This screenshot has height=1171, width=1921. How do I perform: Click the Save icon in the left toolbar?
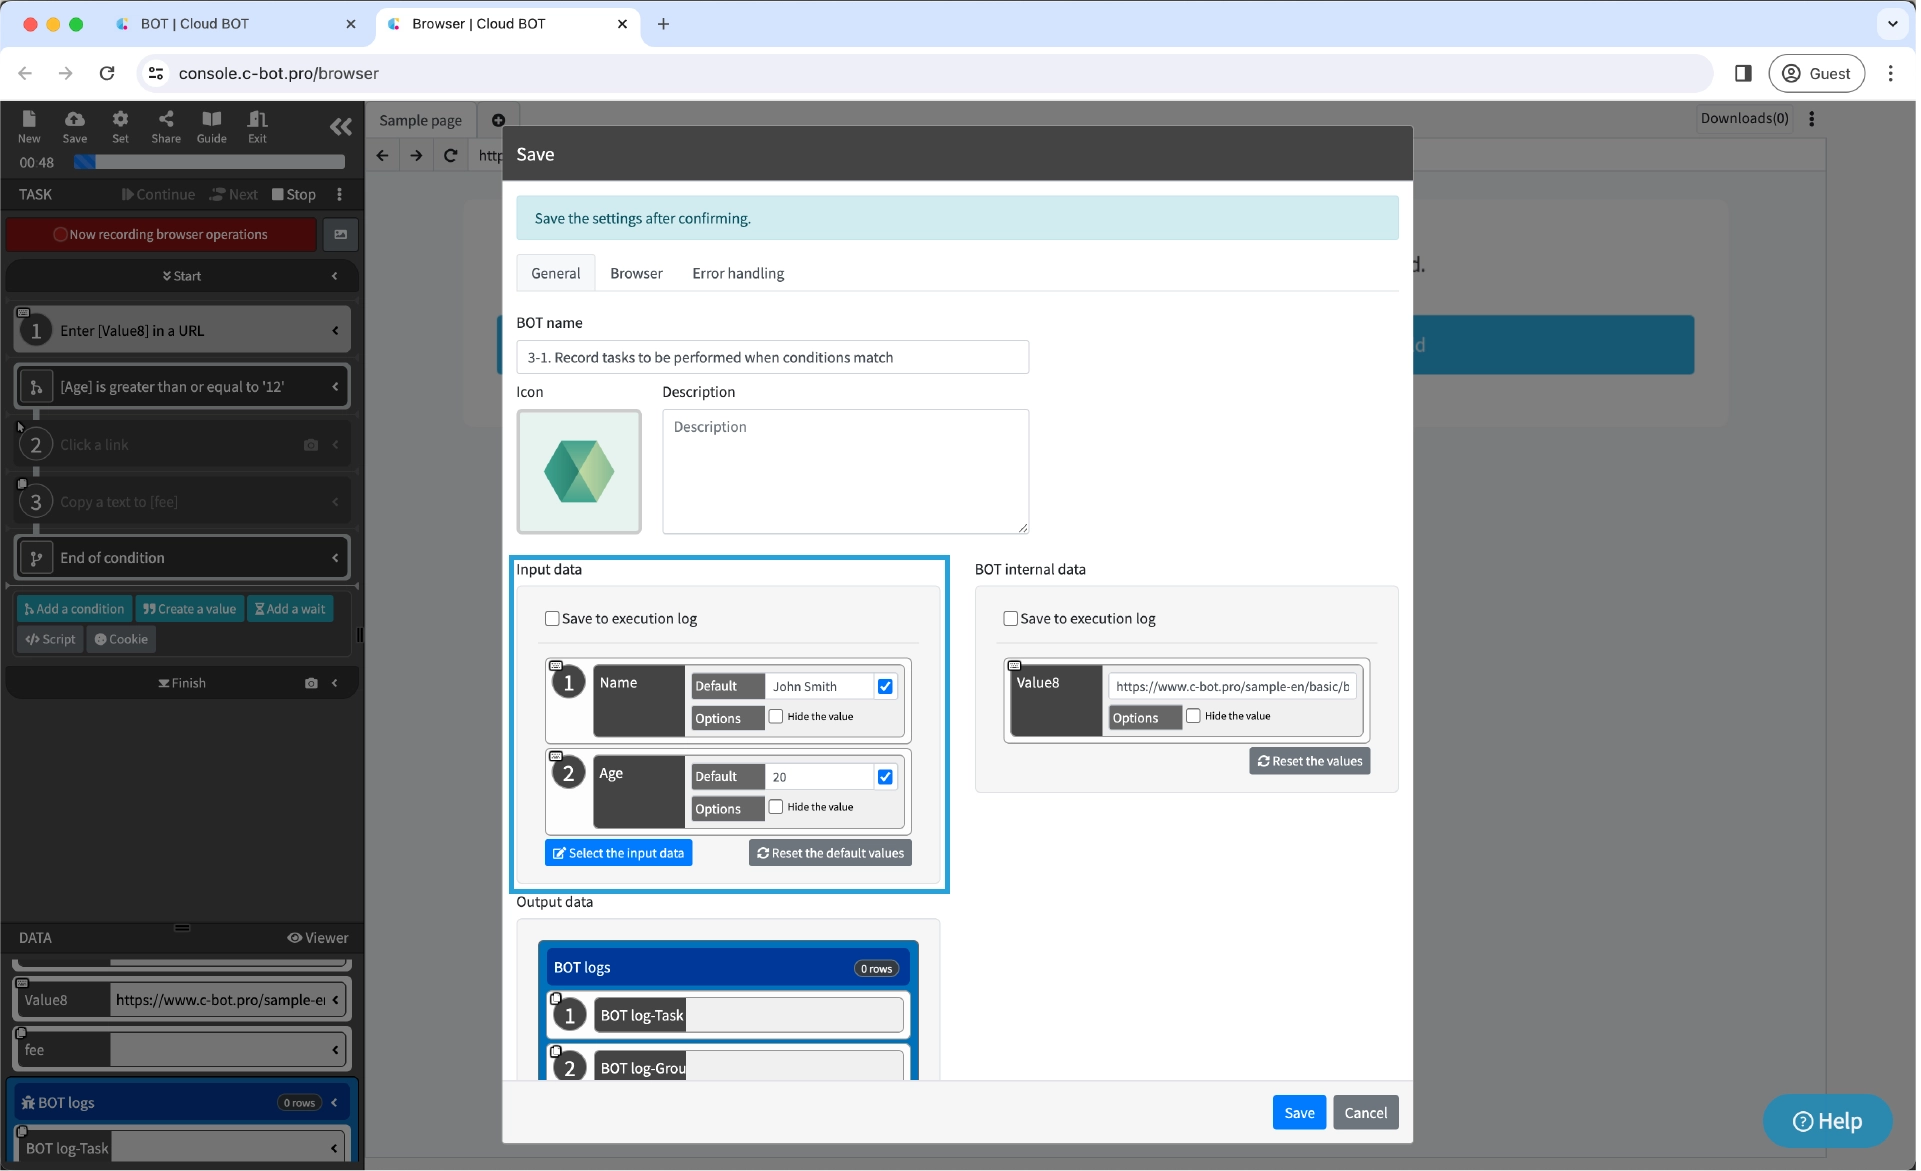click(x=75, y=126)
